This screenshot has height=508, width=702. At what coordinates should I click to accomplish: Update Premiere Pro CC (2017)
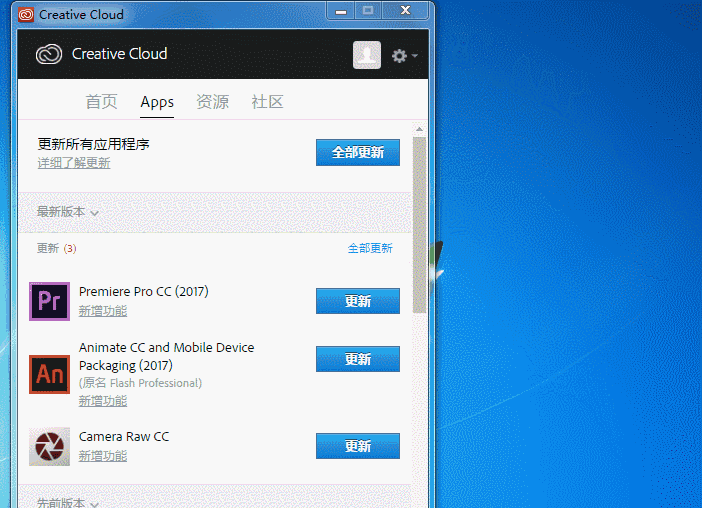358,301
